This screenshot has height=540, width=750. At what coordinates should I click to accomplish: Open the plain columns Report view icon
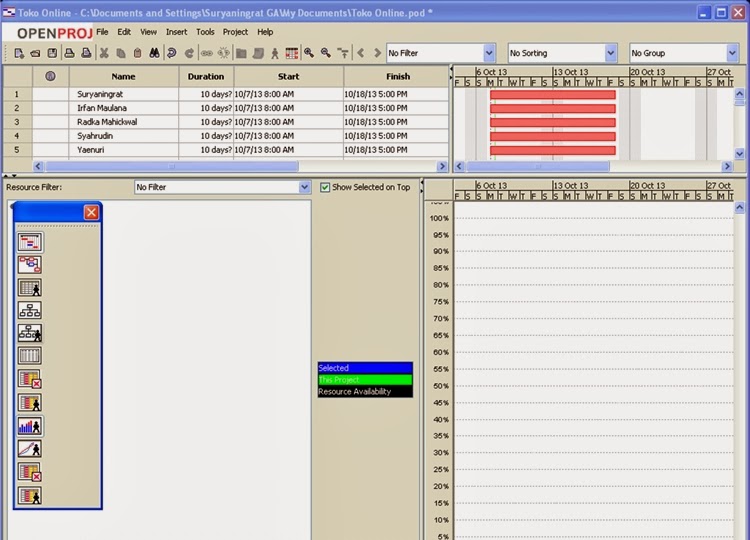point(30,355)
